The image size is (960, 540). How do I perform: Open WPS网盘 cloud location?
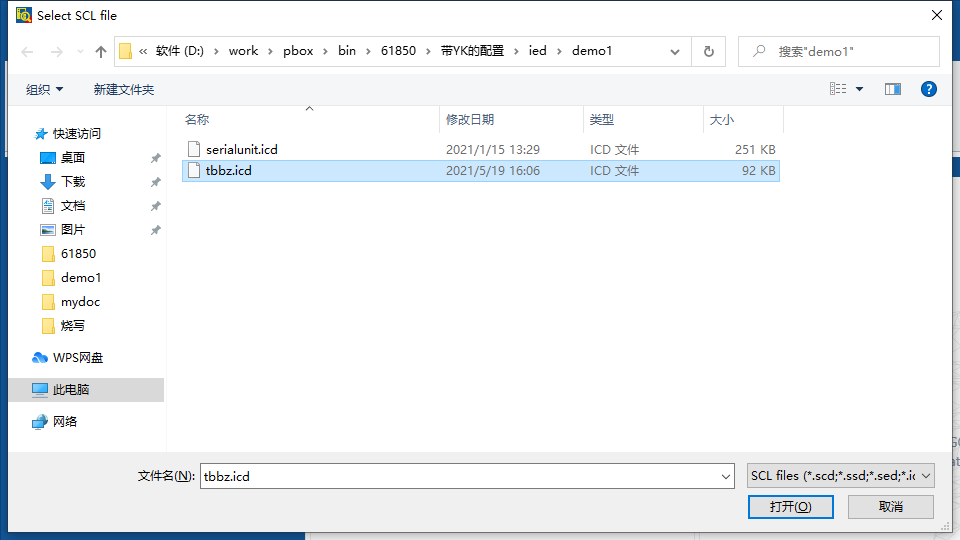click(x=77, y=358)
